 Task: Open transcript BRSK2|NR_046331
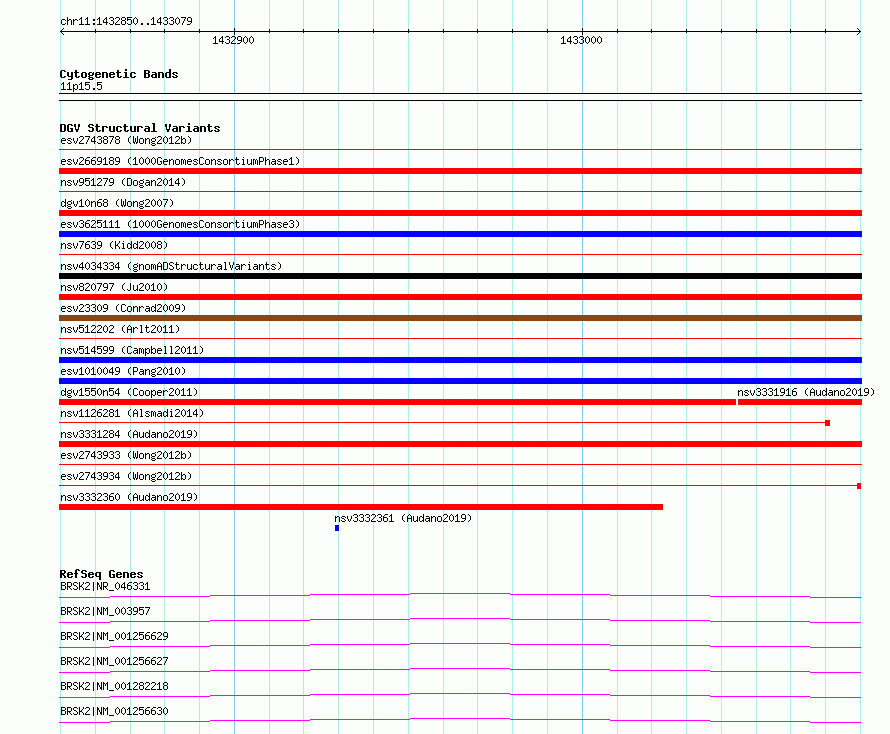tap(105, 586)
